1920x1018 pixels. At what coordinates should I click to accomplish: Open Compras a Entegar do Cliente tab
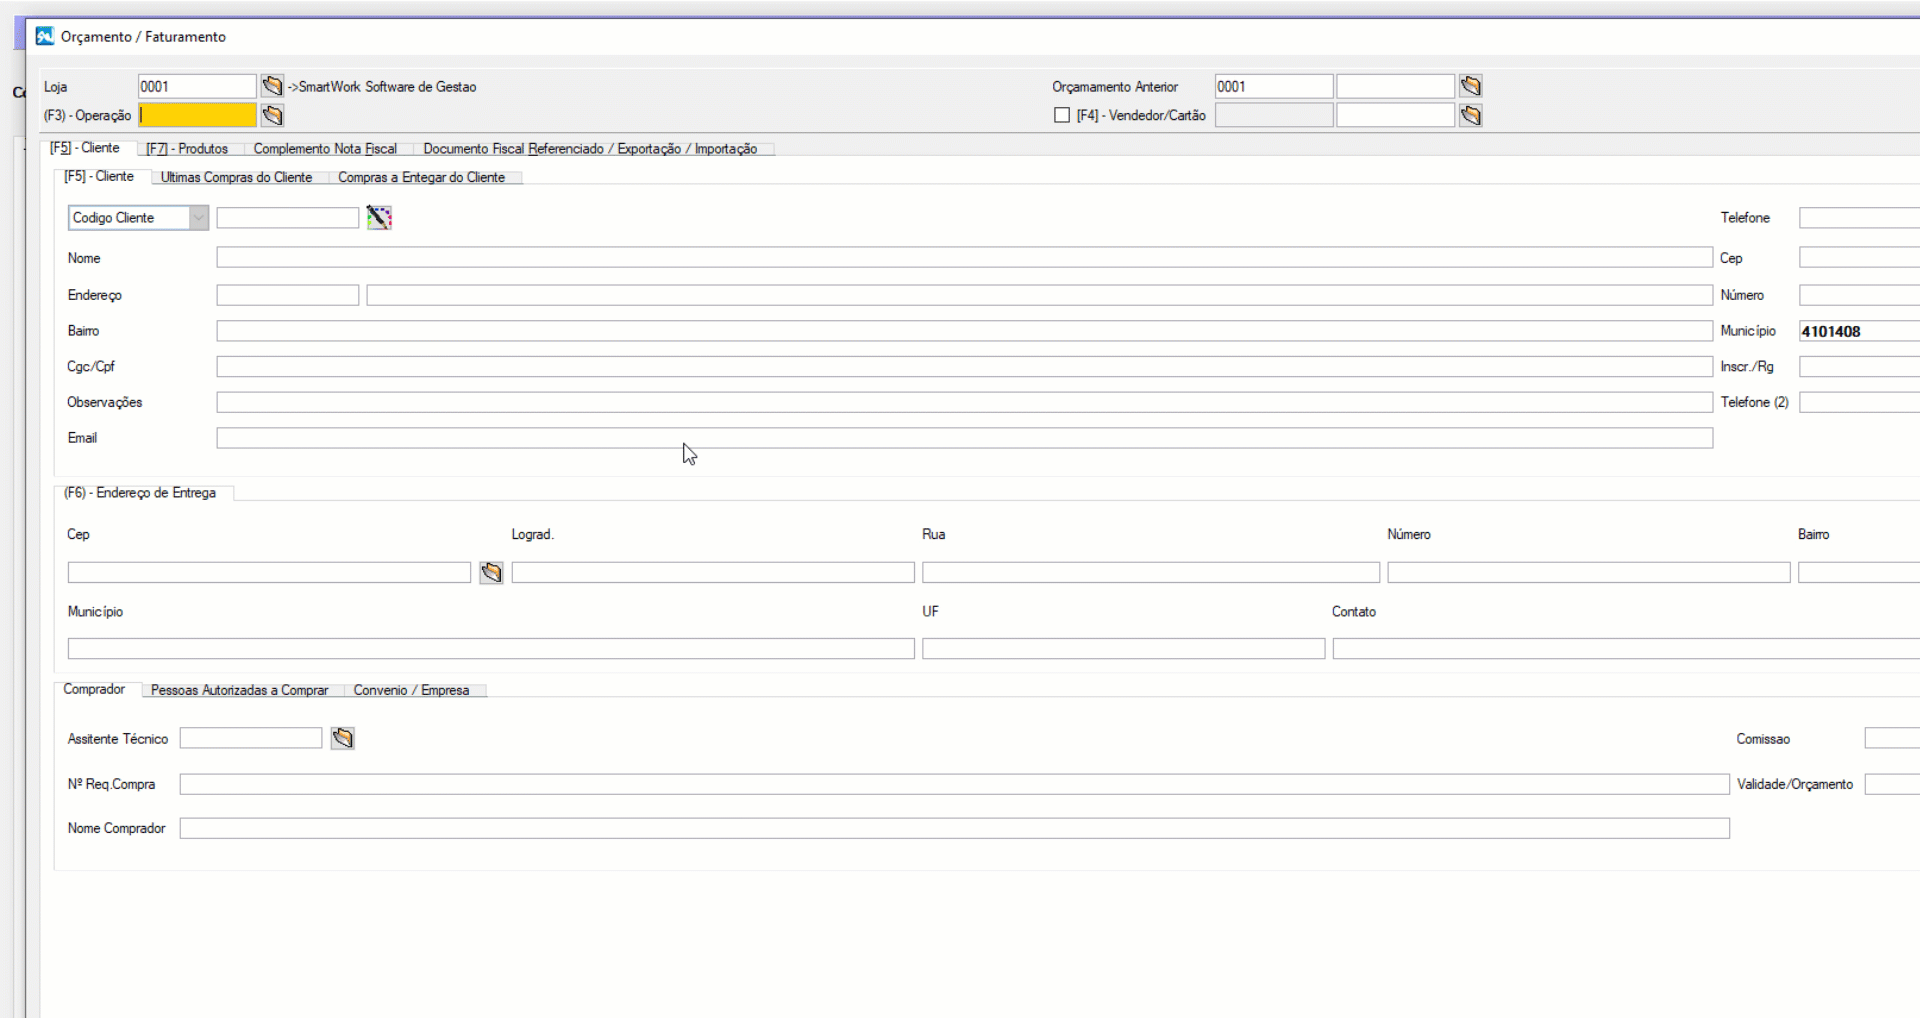(421, 177)
